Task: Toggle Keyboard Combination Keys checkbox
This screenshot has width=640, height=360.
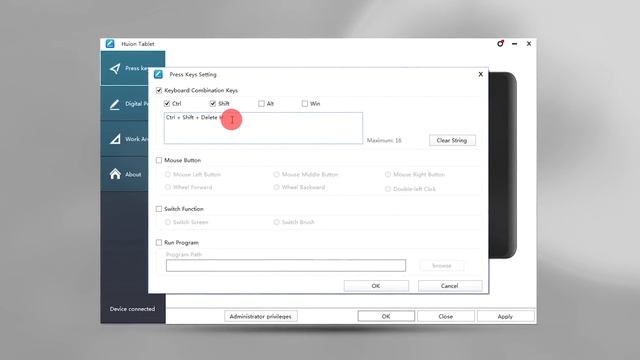Action: (x=159, y=90)
